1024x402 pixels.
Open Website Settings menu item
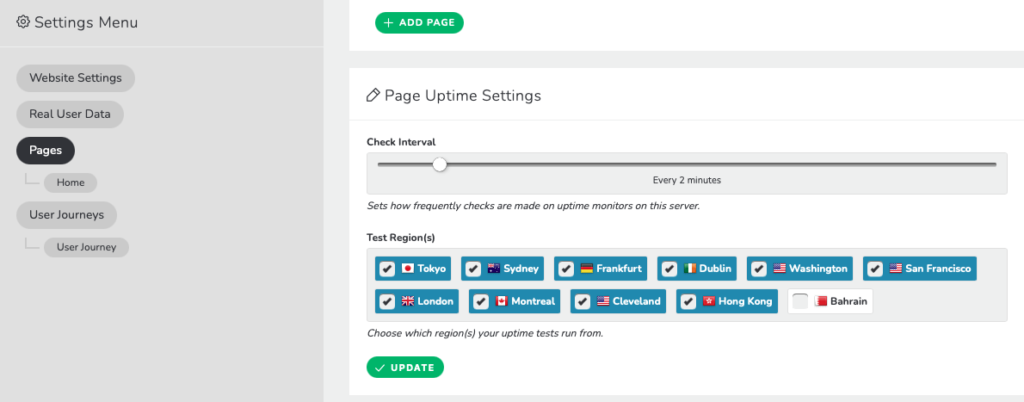76,78
